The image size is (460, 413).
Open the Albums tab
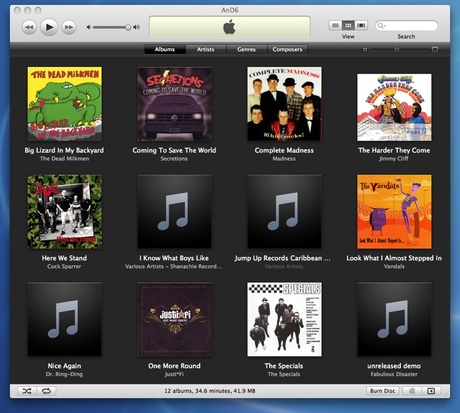pos(165,49)
